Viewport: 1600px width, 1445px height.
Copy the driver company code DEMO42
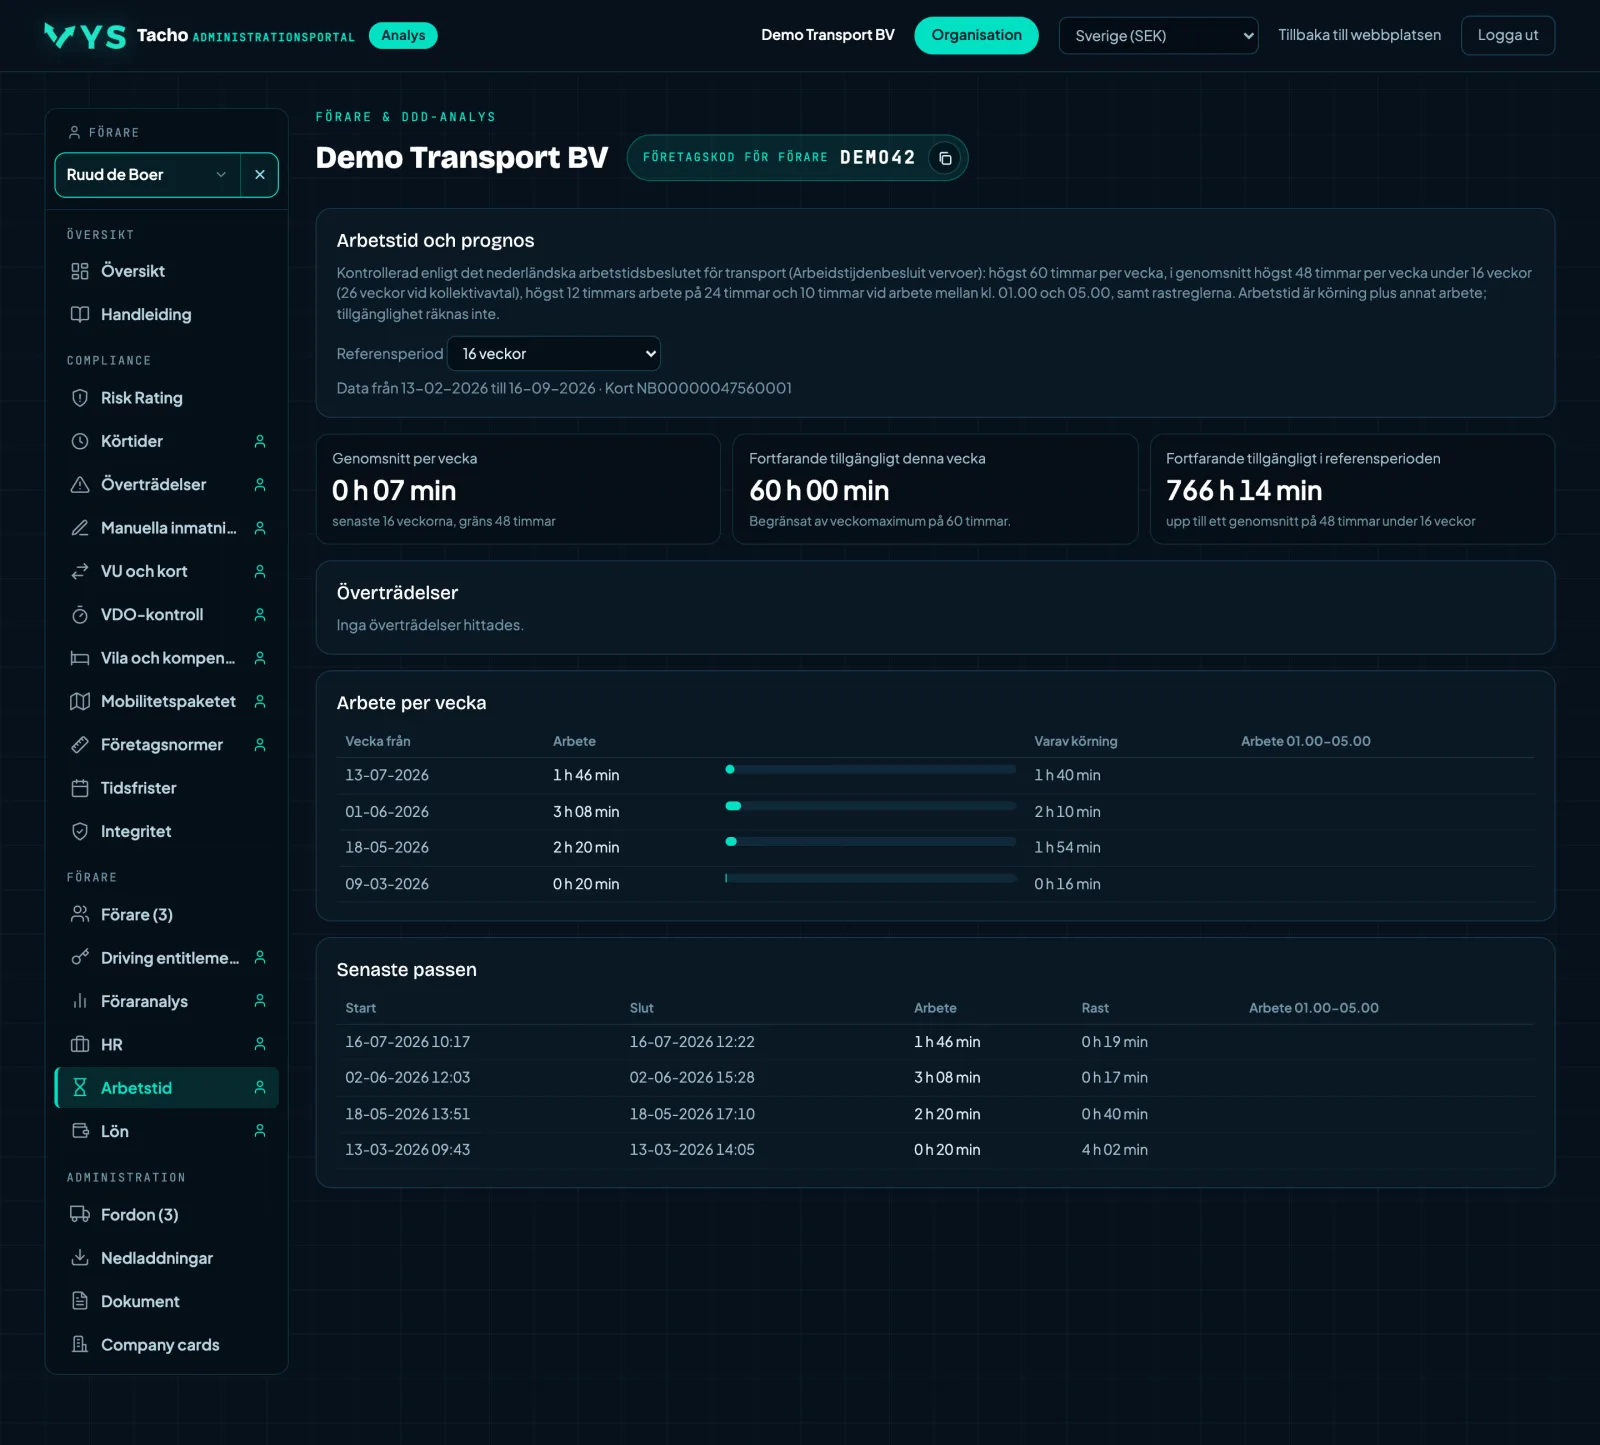pyautogui.click(x=944, y=158)
